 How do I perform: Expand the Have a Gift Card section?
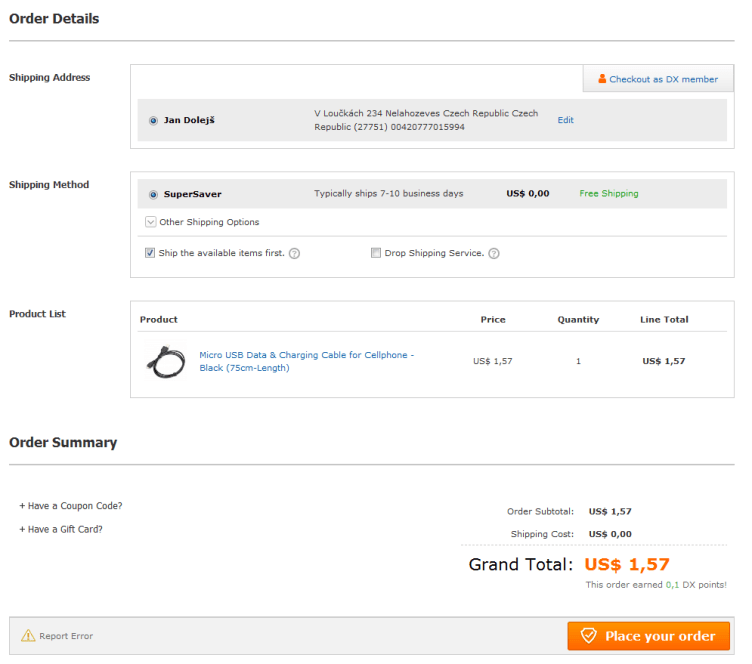pyautogui.click(x=61, y=530)
